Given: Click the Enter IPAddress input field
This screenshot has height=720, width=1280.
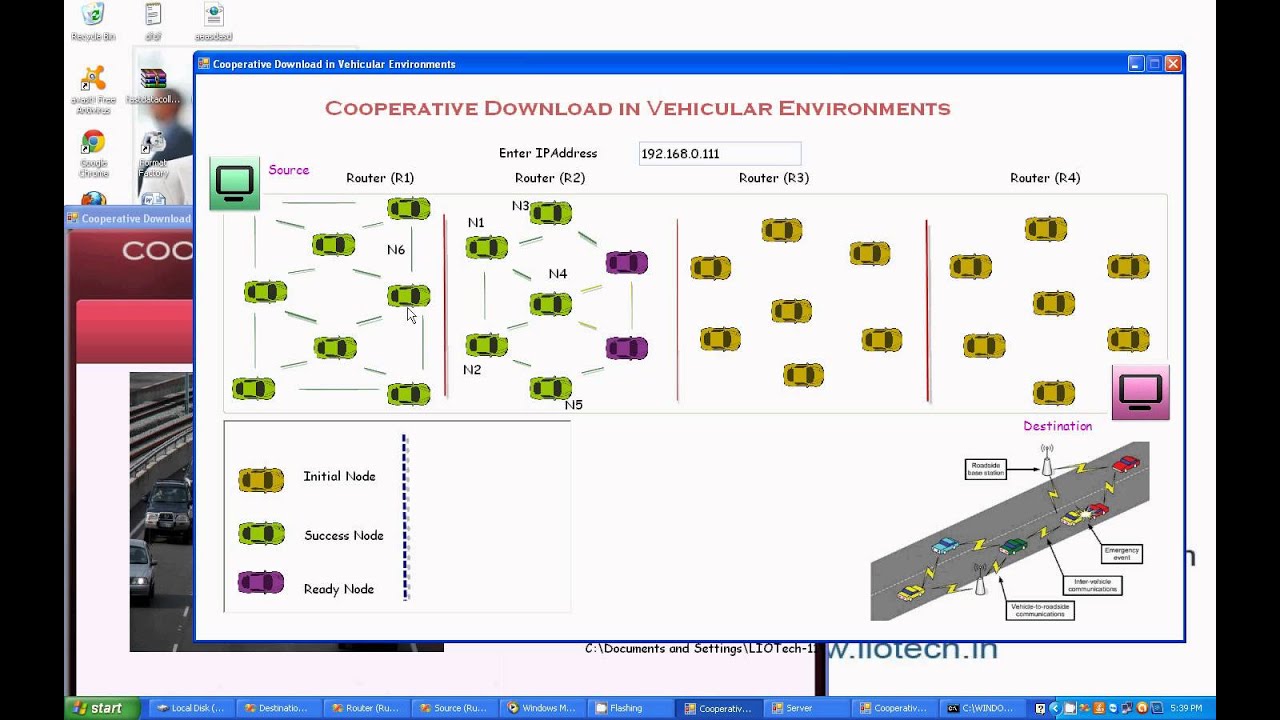Looking at the screenshot, I should pos(720,153).
